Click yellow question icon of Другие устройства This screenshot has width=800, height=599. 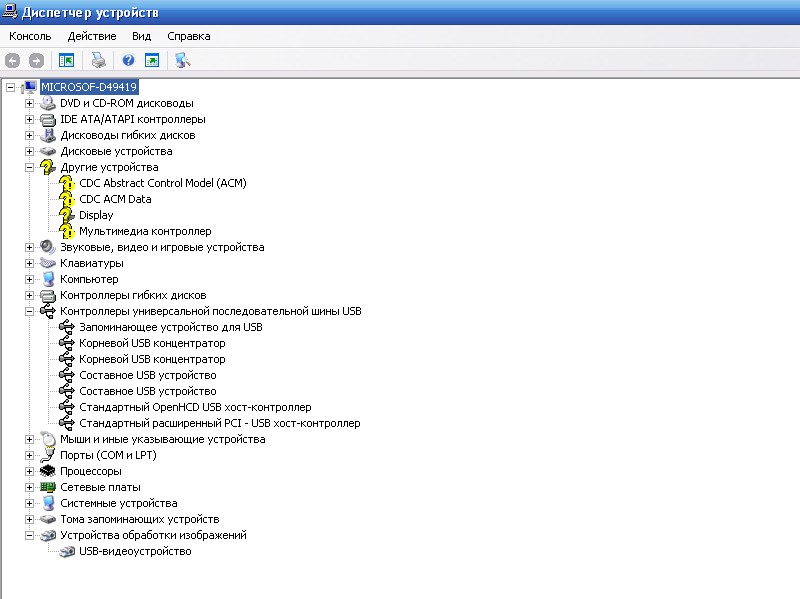48,167
